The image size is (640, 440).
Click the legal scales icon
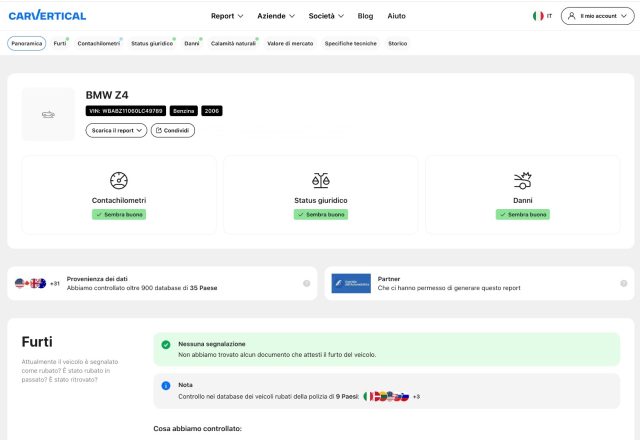point(321,180)
